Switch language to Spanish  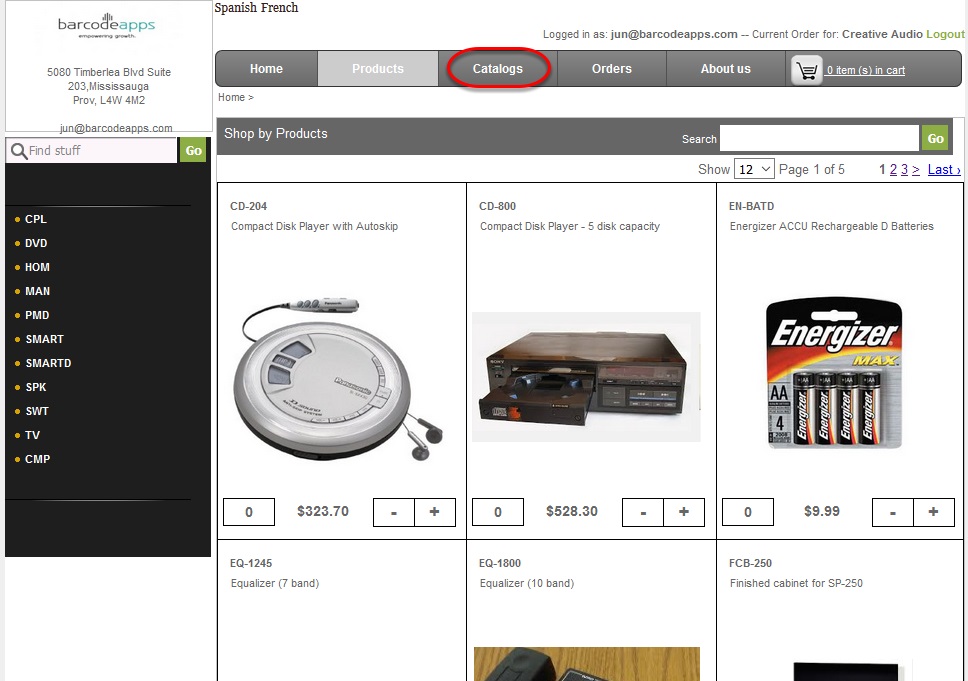point(236,7)
